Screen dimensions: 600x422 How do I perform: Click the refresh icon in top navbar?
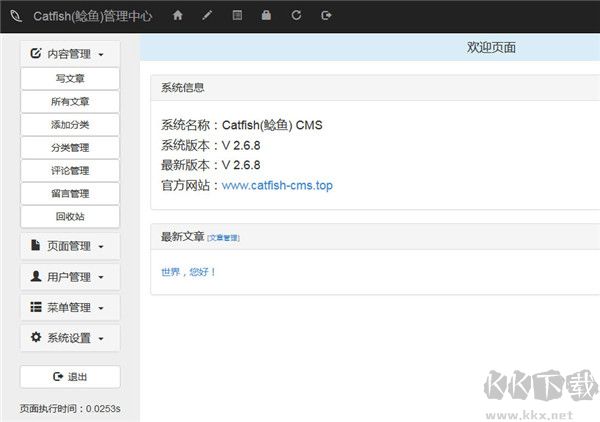(296, 15)
